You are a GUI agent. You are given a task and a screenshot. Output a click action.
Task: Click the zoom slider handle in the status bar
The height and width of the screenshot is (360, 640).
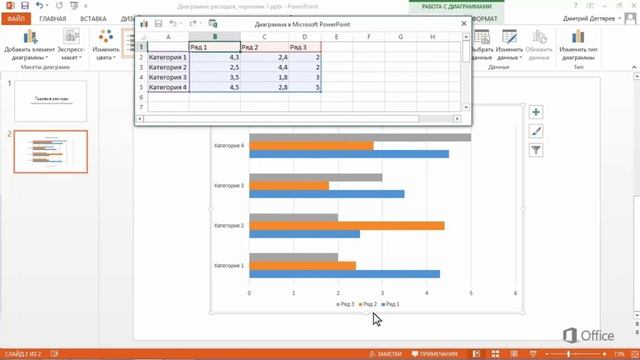click(569, 354)
